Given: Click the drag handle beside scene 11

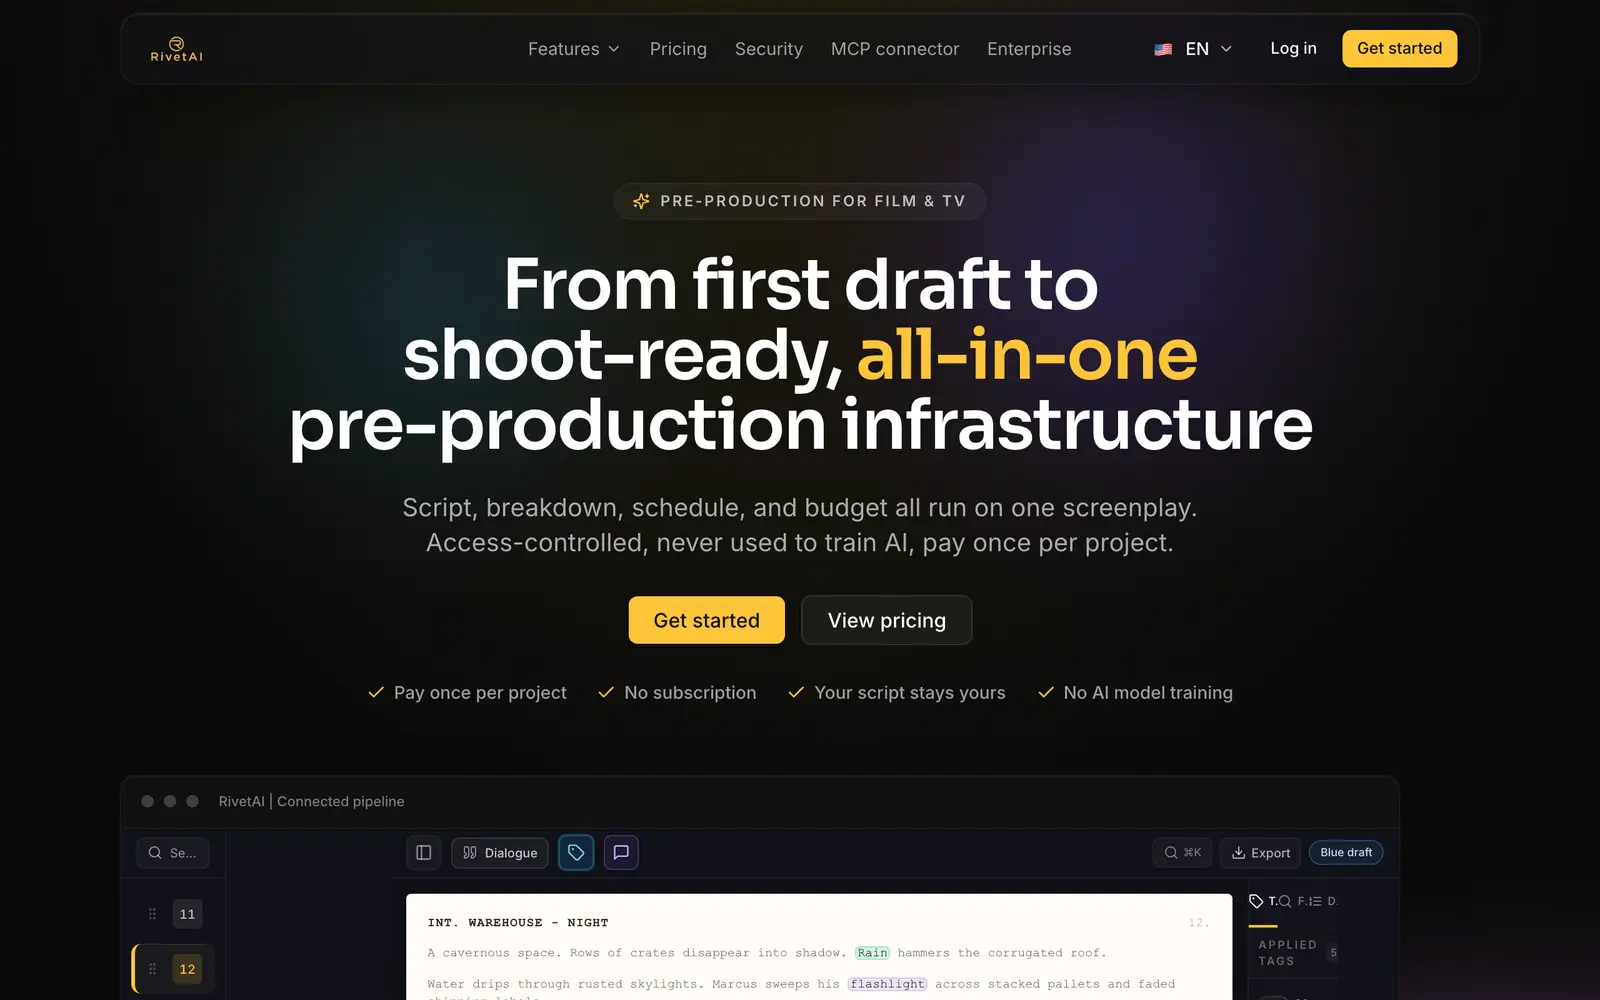Looking at the screenshot, I should coord(152,914).
